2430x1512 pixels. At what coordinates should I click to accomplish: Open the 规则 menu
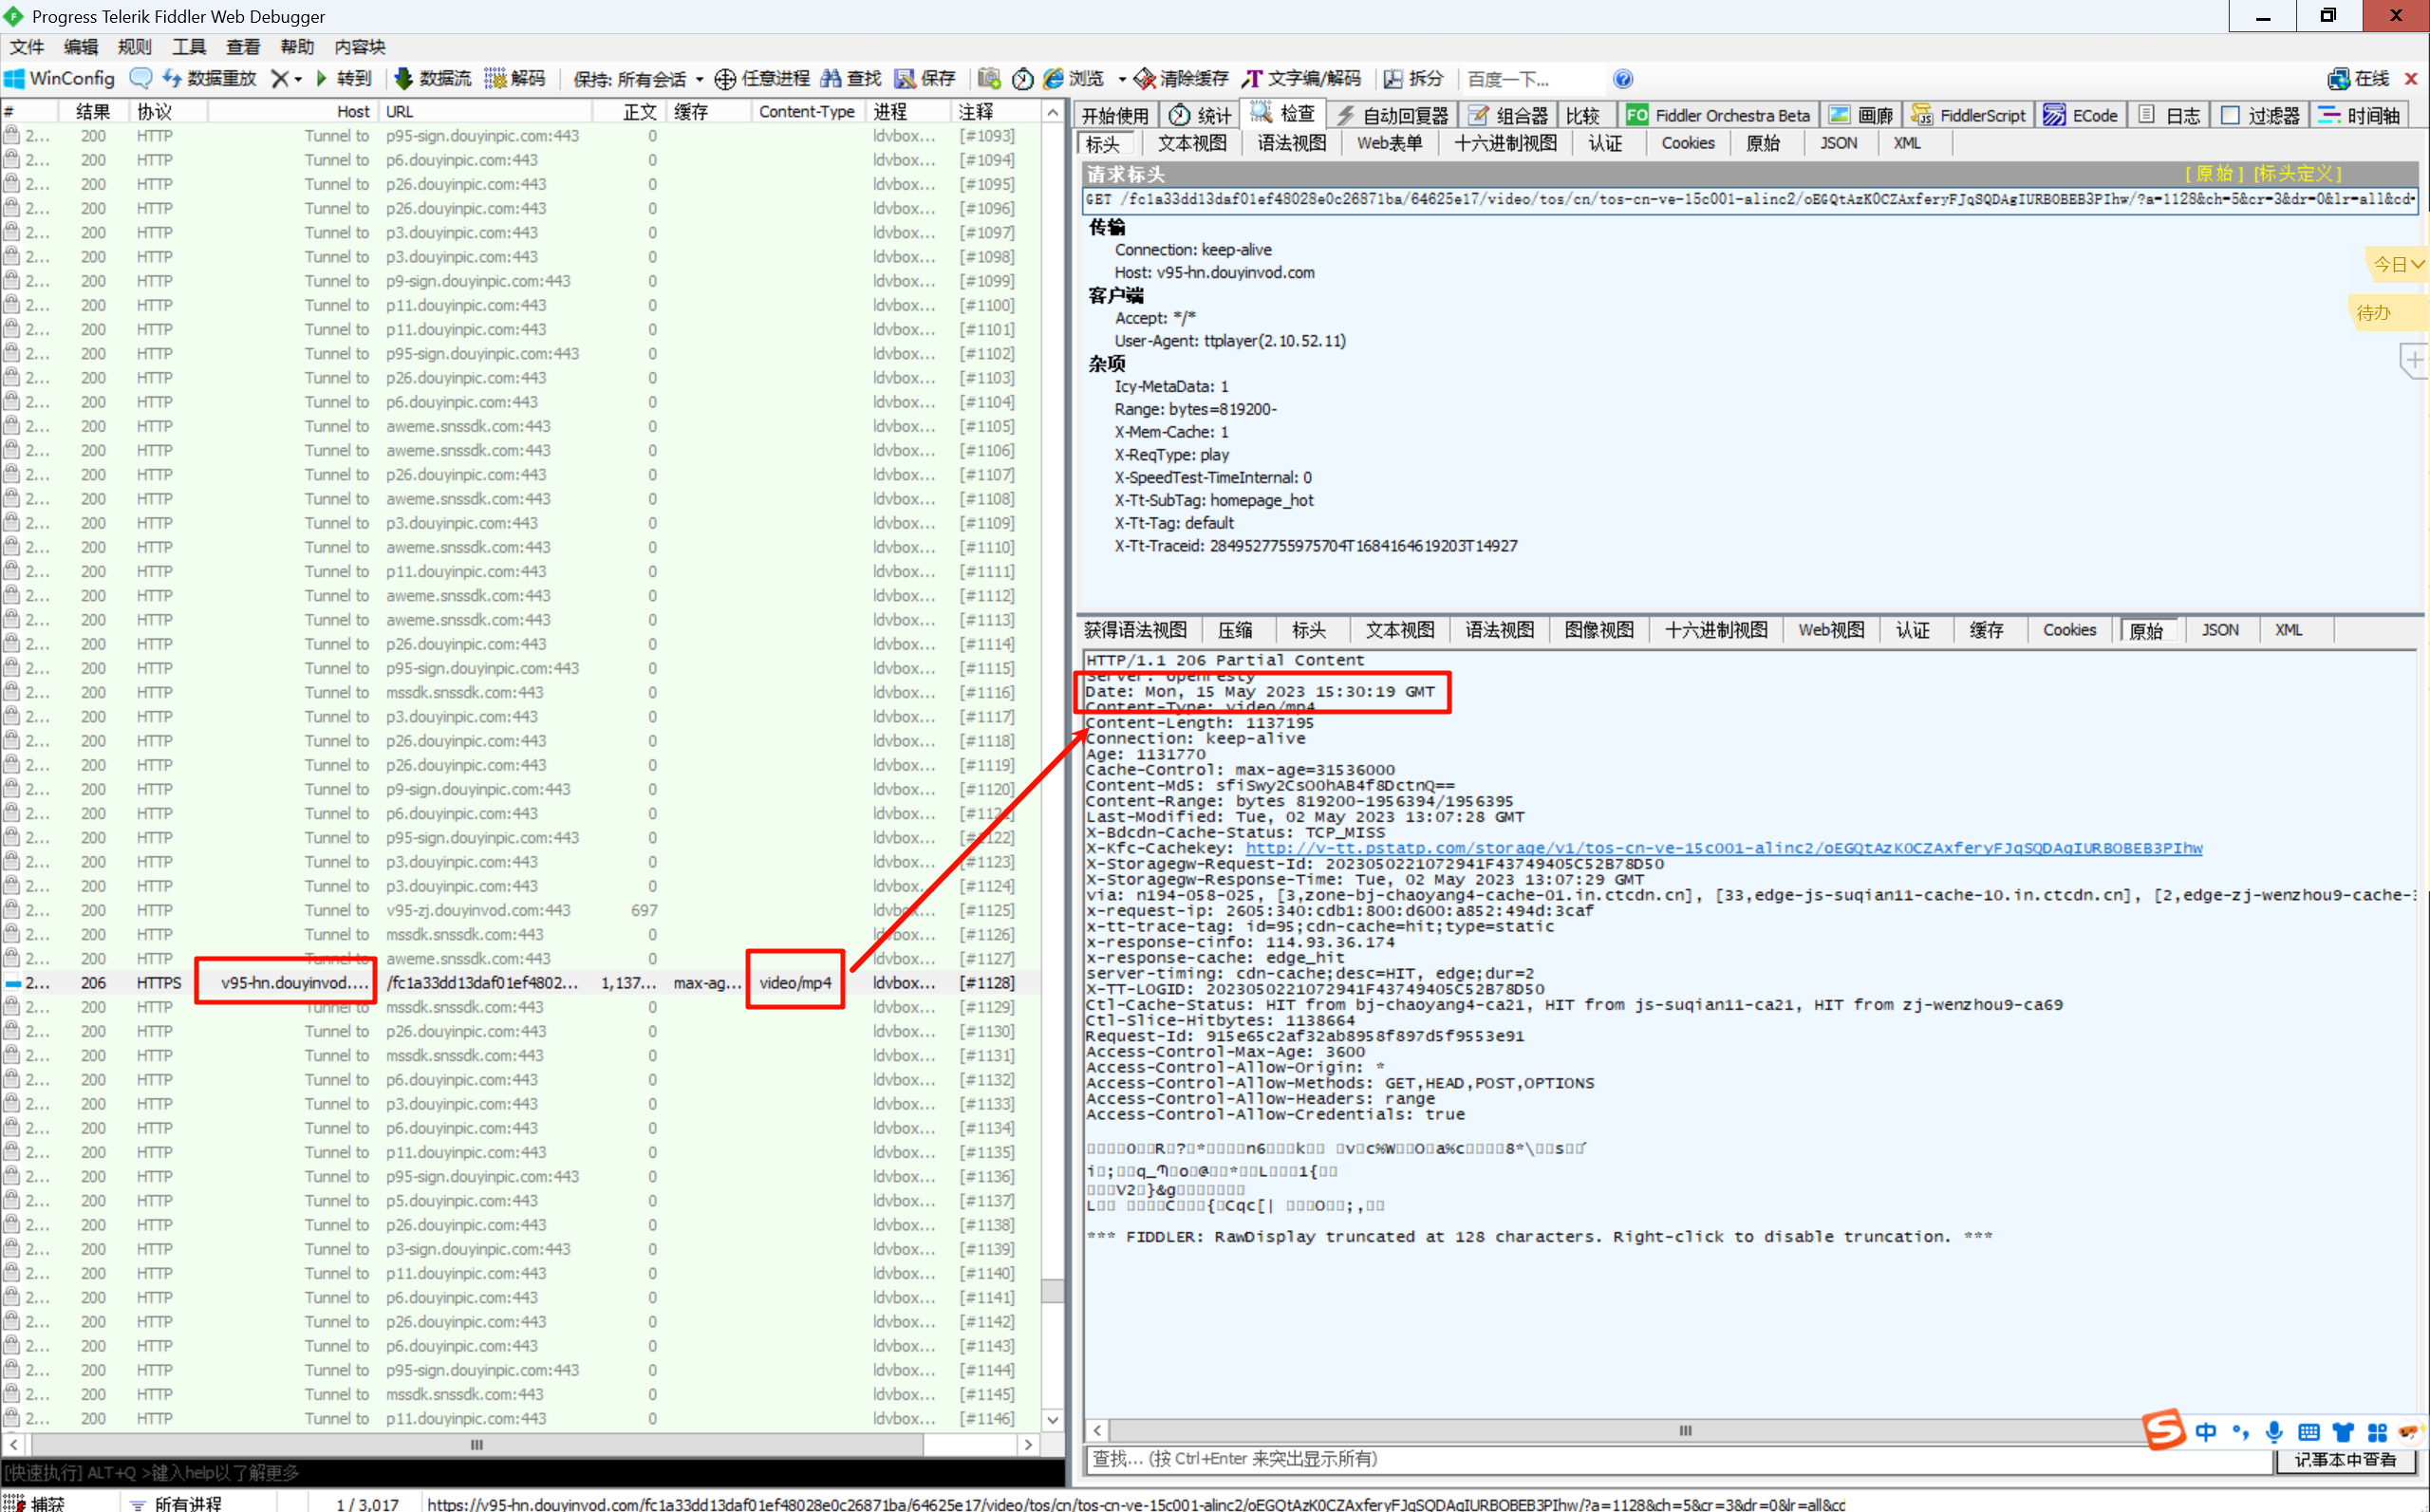pos(134,47)
